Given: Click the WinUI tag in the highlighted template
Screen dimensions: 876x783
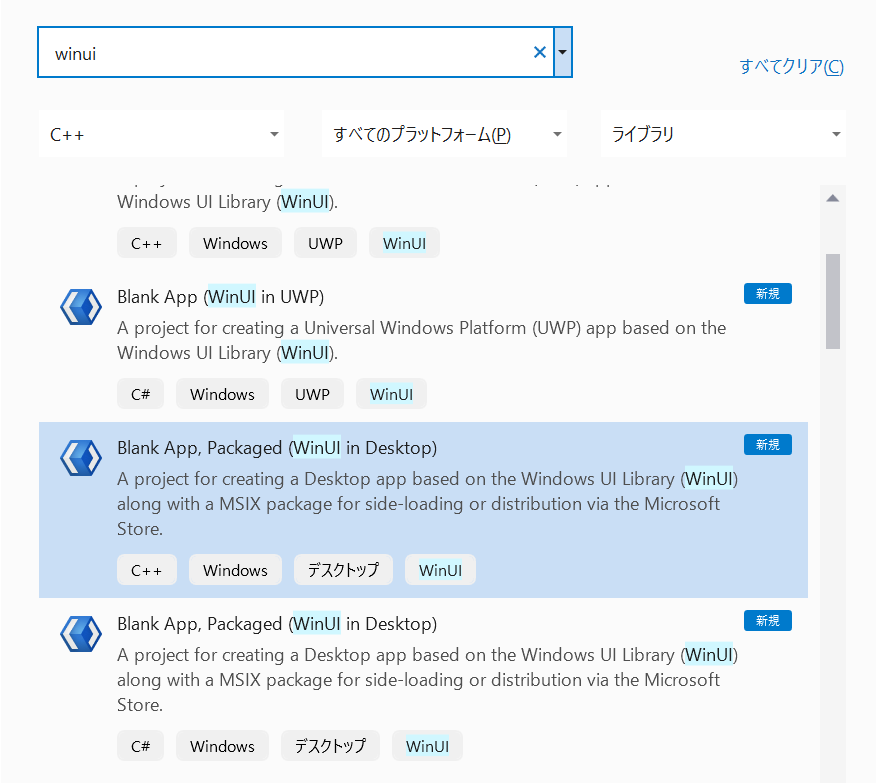Looking at the screenshot, I should tap(440, 570).
